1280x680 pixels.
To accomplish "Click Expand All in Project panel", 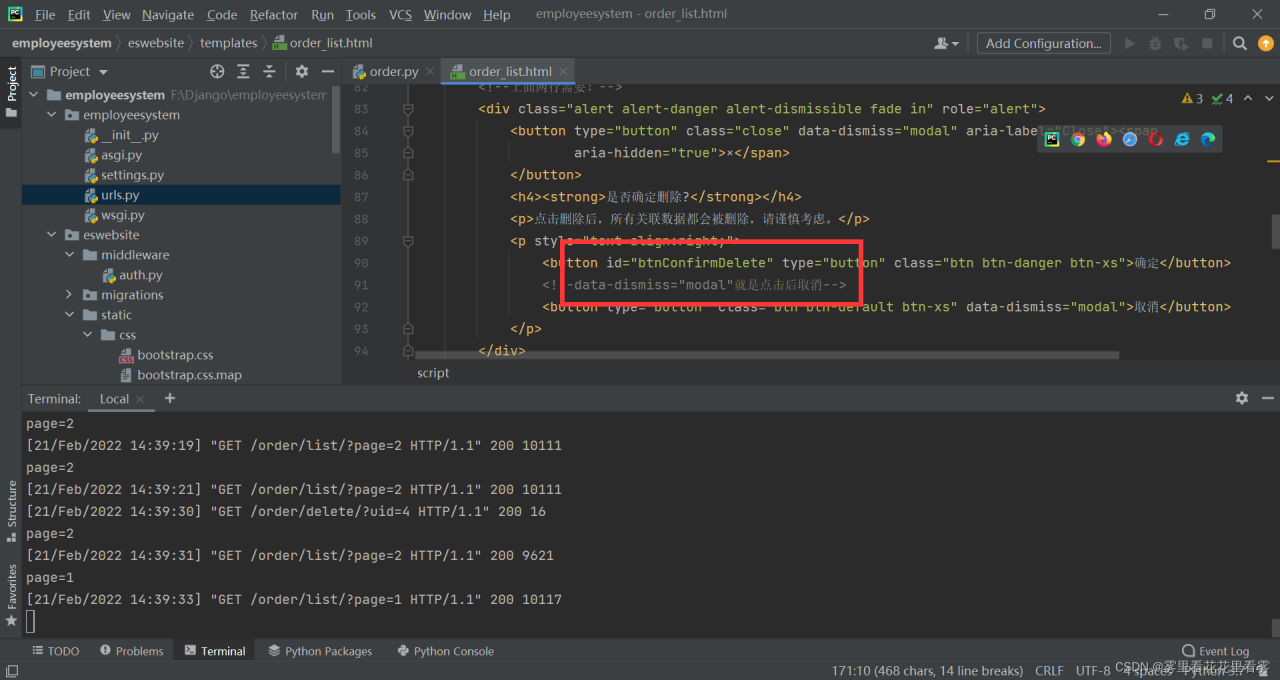I will [x=244, y=71].
